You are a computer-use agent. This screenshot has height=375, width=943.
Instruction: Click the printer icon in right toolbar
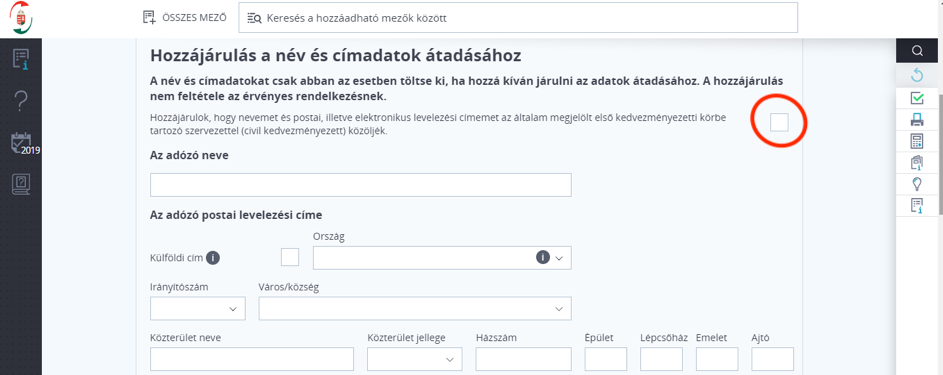(x=917, y=120)
